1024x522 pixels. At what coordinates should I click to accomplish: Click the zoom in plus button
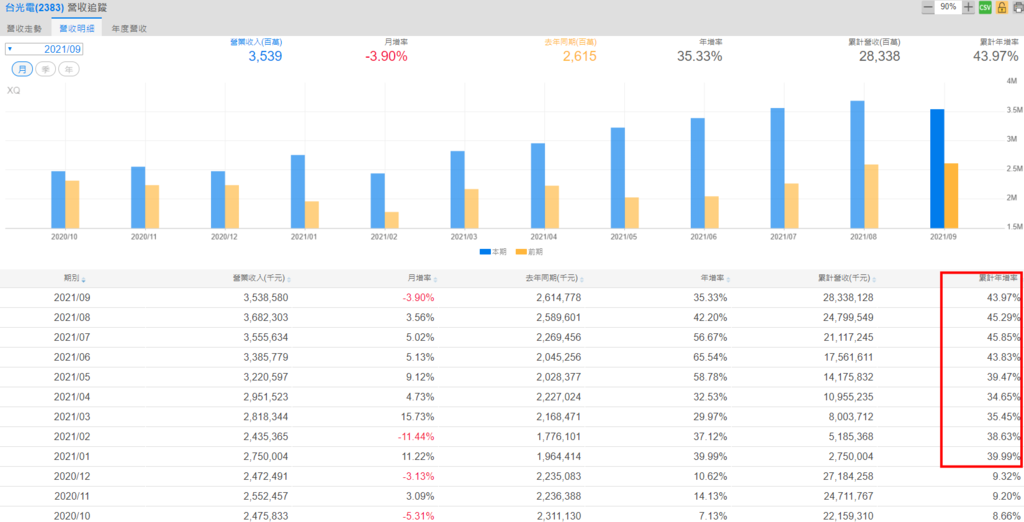tap(968, 7)
